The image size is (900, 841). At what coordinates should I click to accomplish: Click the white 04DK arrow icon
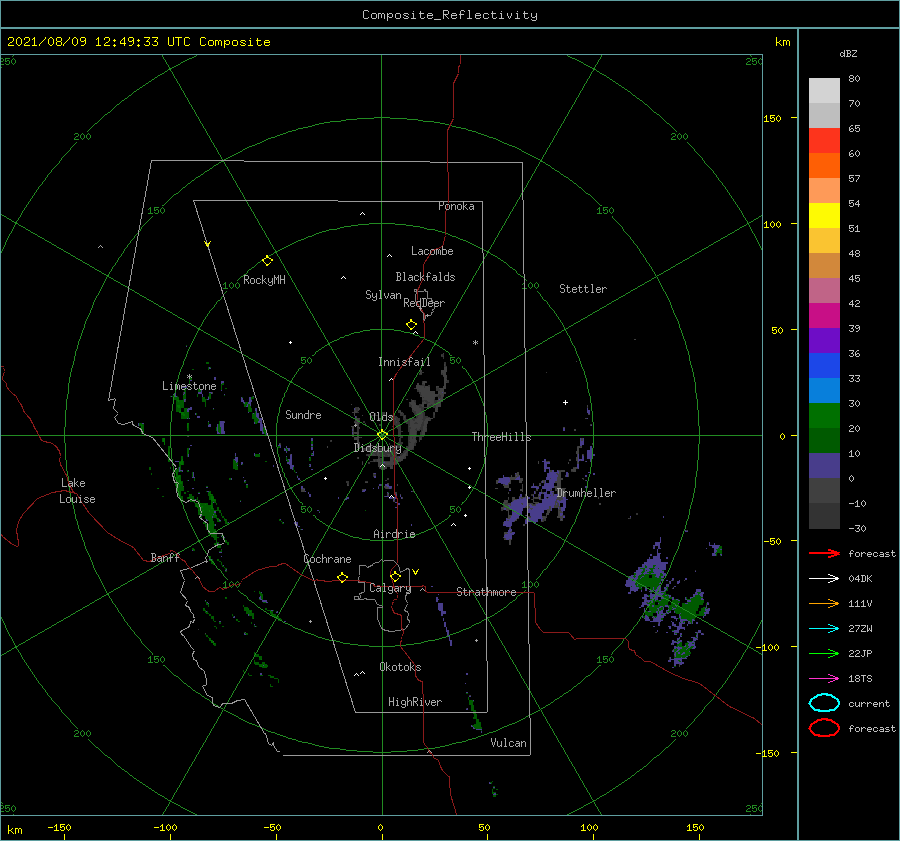click(824, 579)
